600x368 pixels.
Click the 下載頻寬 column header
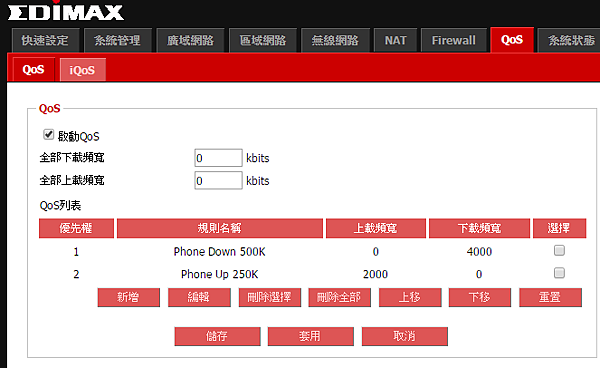(x=479, y=228)
